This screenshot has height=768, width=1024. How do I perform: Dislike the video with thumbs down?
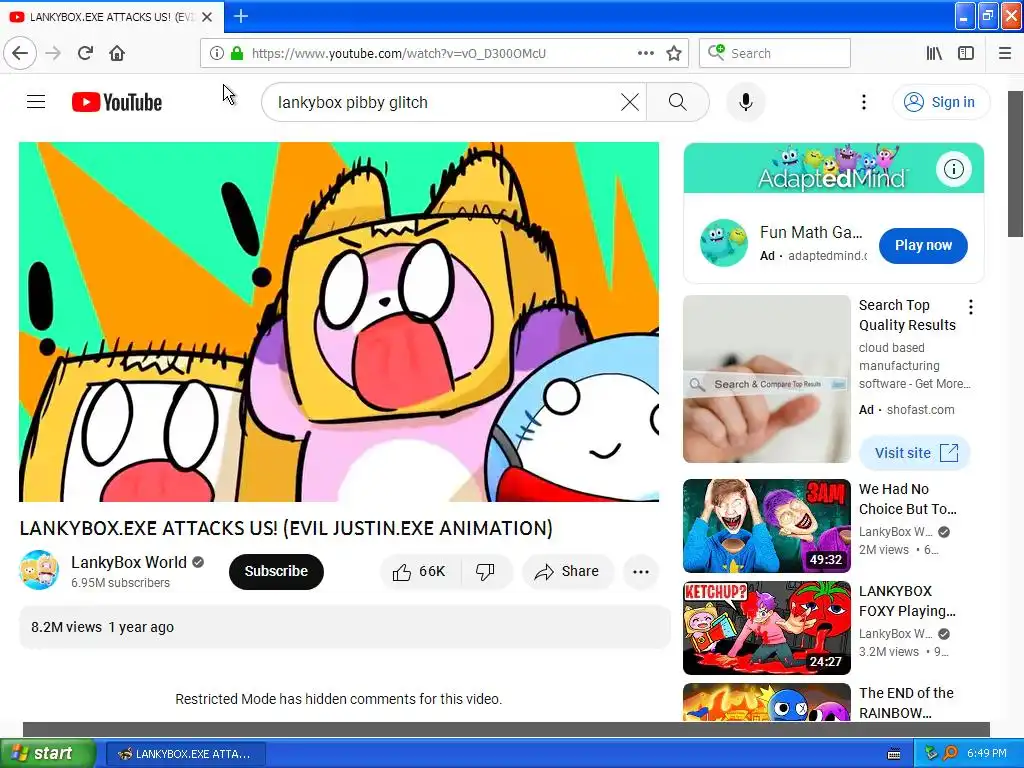pyautogui.click(x=485, y=572)
